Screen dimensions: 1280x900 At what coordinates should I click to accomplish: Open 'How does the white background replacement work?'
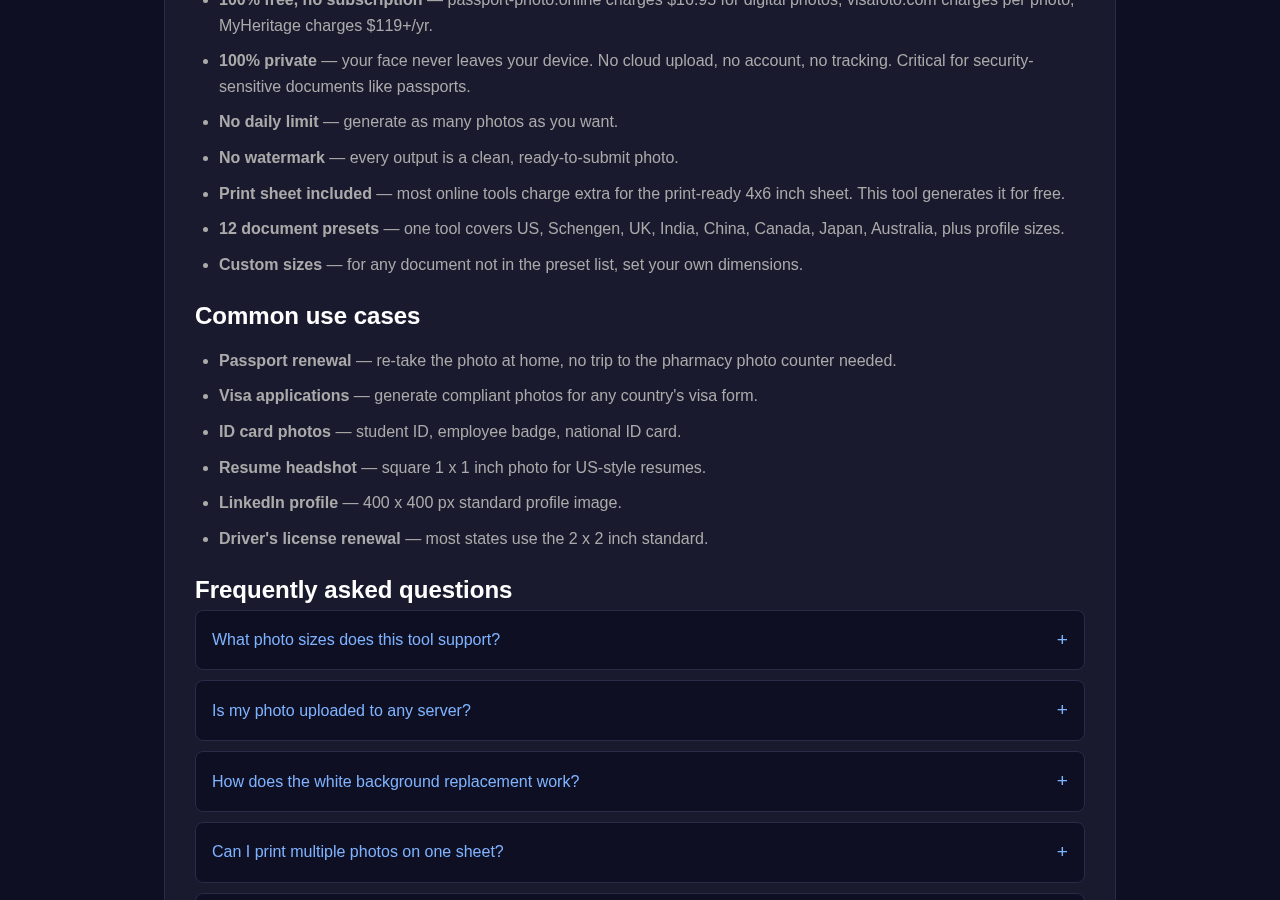pyautogui.click(x=640, y=782)
